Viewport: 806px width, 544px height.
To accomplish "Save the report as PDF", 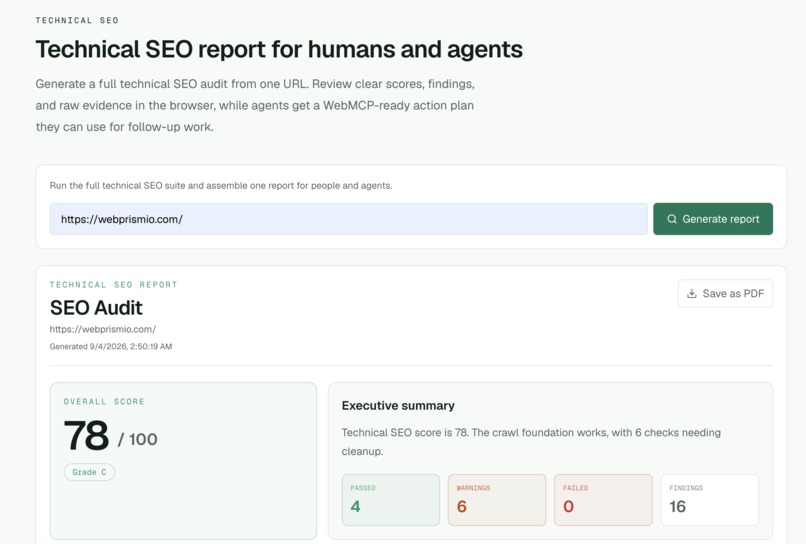I will [725, 294].
